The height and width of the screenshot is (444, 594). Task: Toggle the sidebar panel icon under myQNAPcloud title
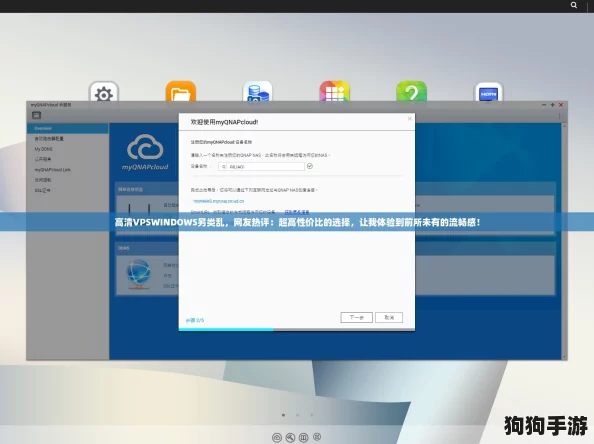pyautogui.click(x=36, y=115)
